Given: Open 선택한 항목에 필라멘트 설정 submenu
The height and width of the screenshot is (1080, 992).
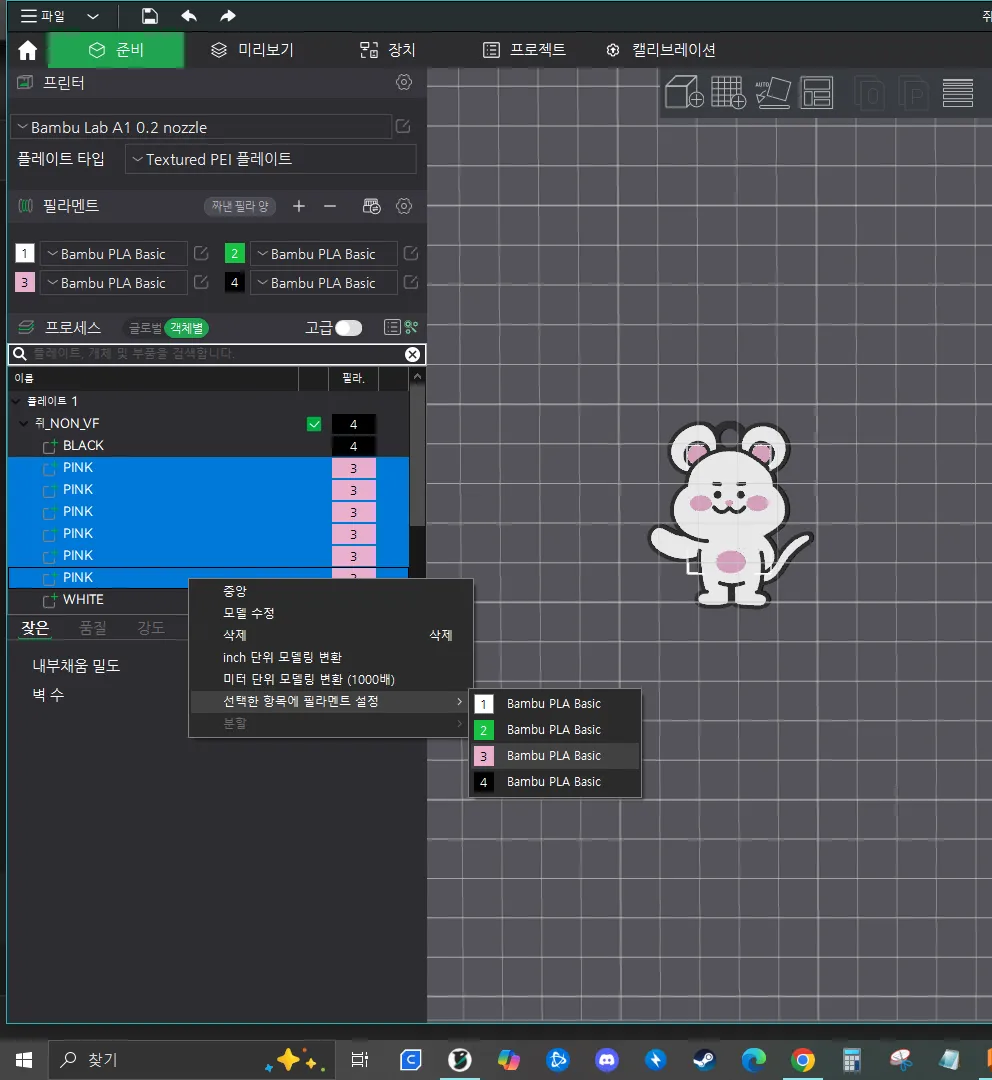Looking at the screenshot, I should 331,701.
